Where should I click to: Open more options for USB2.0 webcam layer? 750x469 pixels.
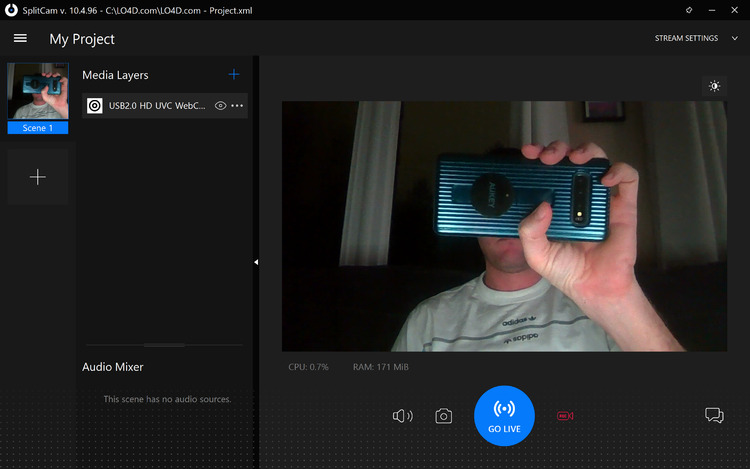coord(237,106)
